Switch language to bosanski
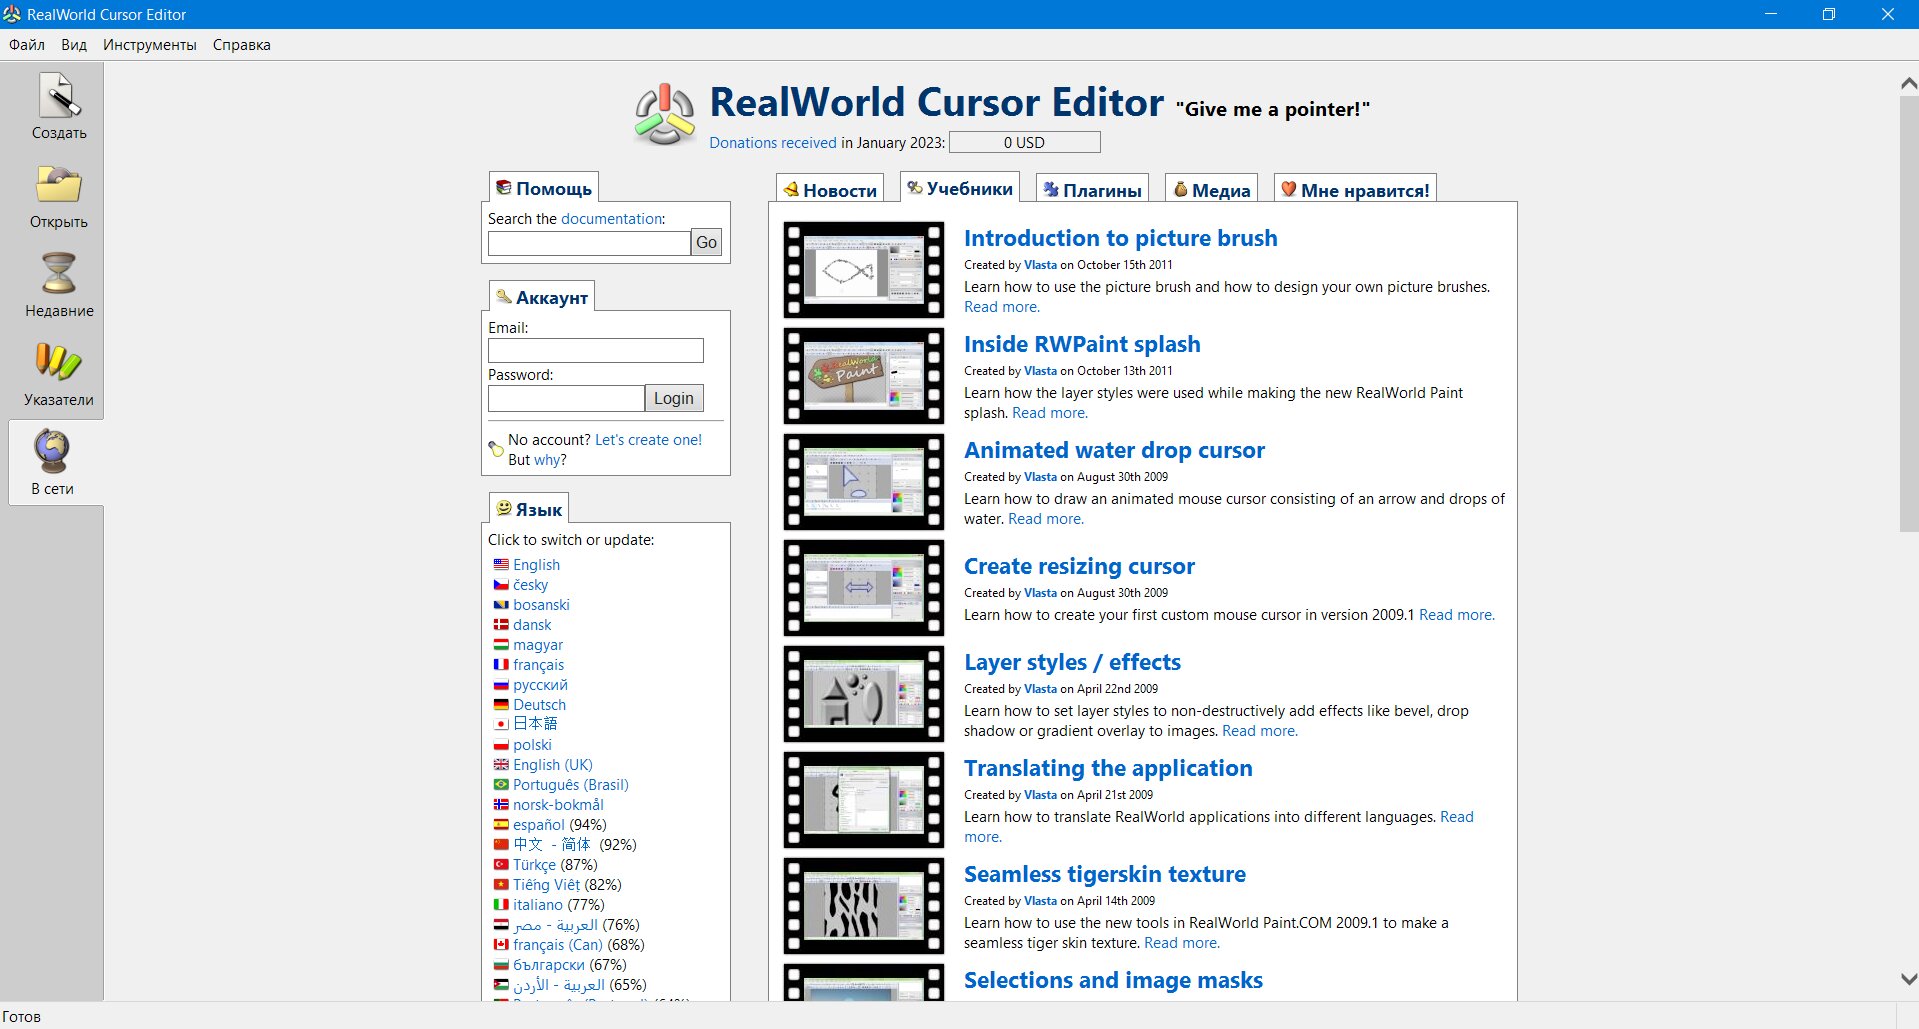The width and height of the screenshot is (1919, 1029). coord(541,605)
